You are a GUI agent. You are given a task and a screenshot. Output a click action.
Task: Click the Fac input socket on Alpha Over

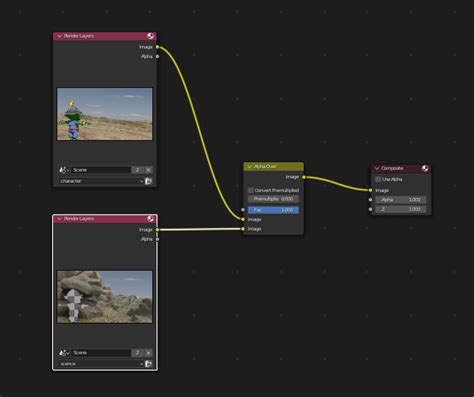click(243, 210)
